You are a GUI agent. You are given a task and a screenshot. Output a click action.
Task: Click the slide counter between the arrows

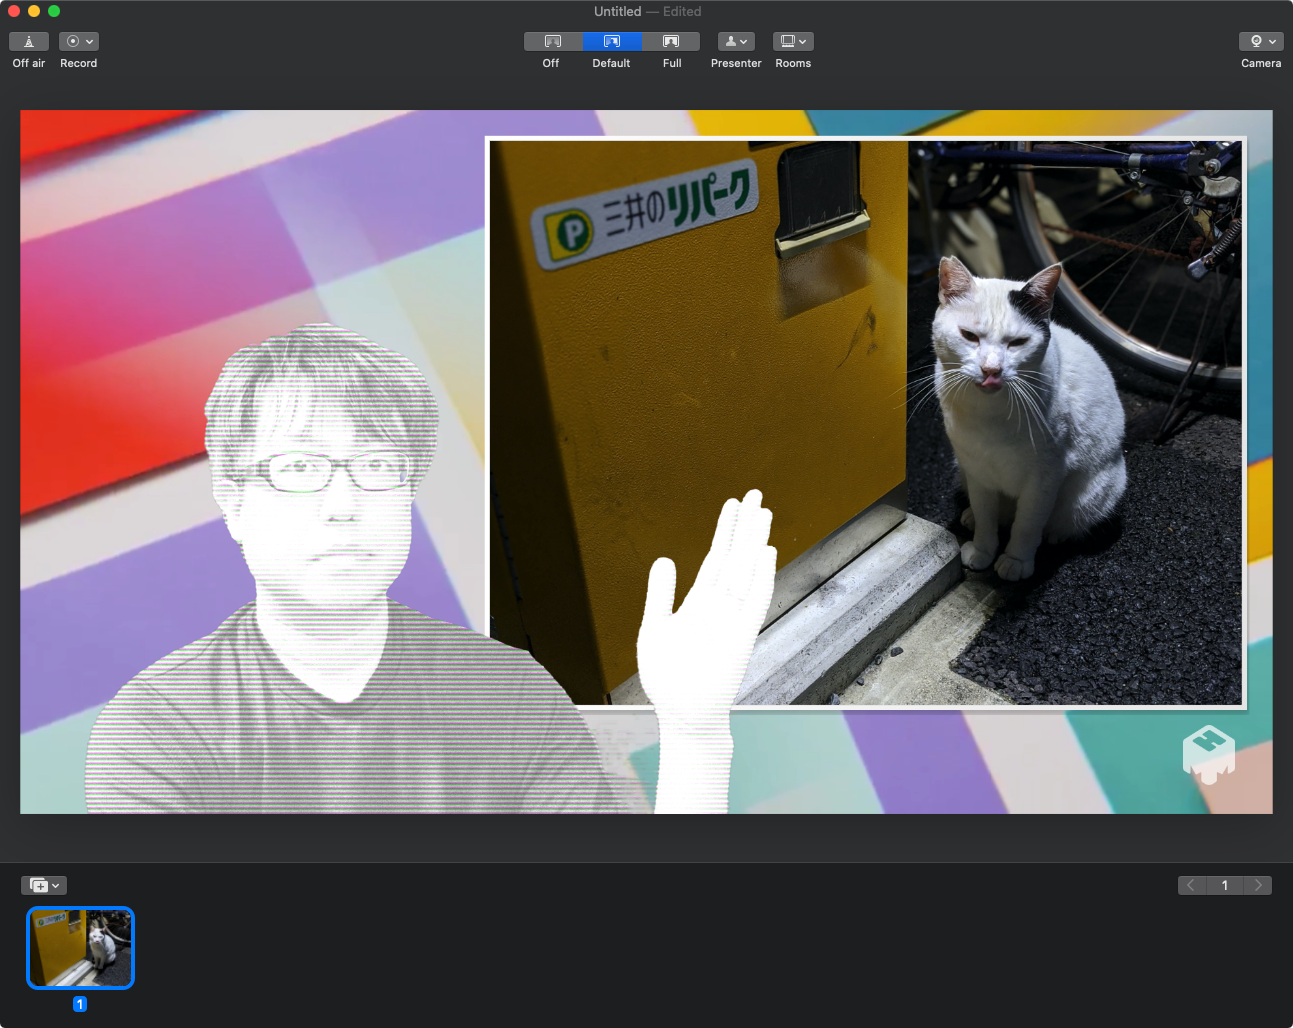click(1225, 885)
